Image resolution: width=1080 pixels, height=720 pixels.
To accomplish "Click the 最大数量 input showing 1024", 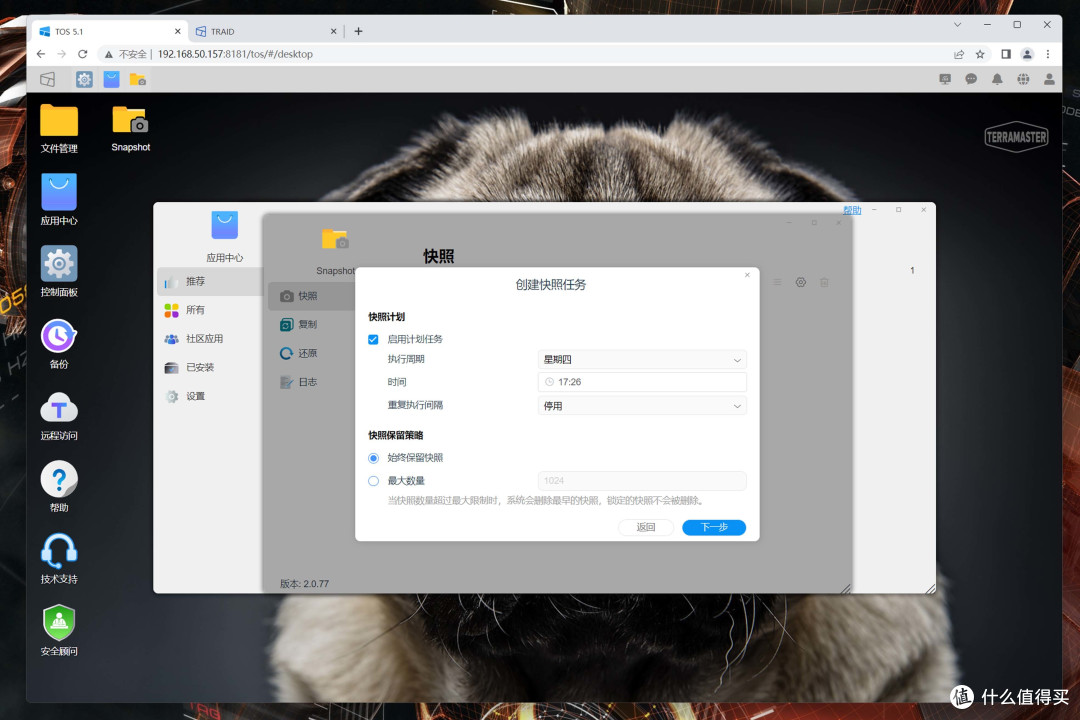I will pyautogui.click(x=642, y=481).
